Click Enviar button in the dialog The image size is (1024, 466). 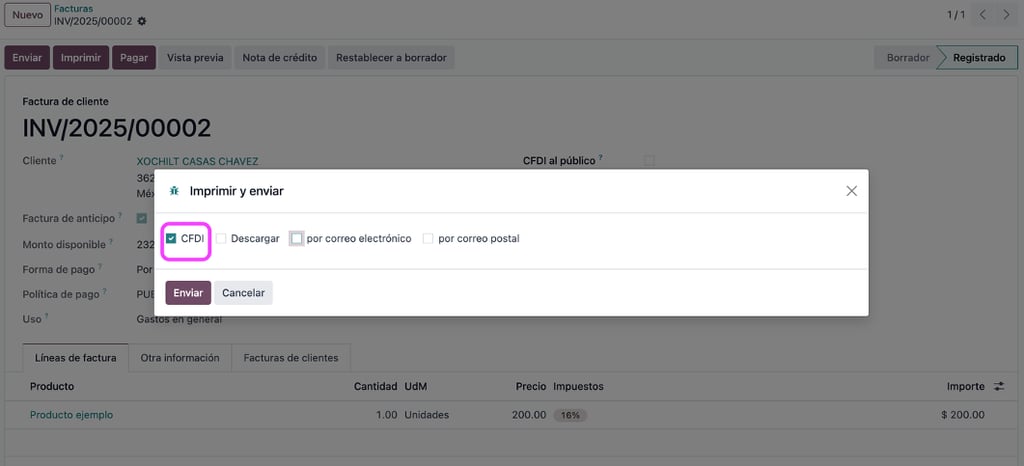tap(188, 293)
